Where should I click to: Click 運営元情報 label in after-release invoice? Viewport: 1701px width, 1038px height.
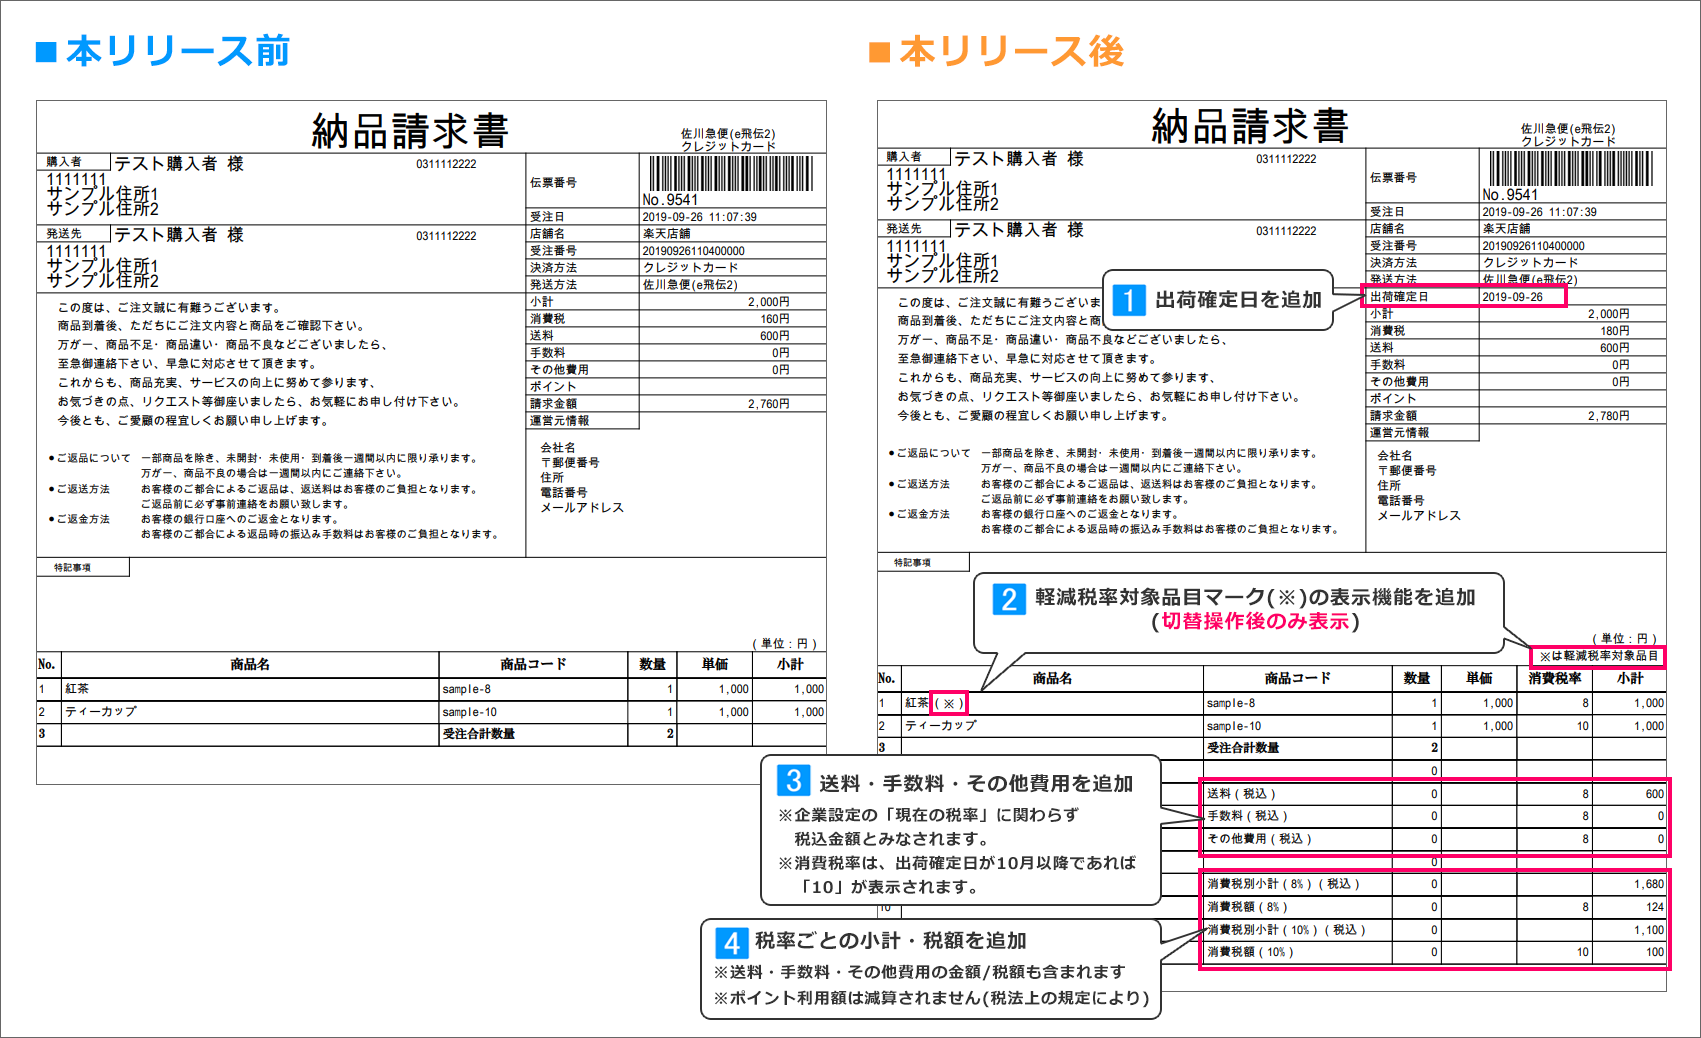coord(1399,433)
